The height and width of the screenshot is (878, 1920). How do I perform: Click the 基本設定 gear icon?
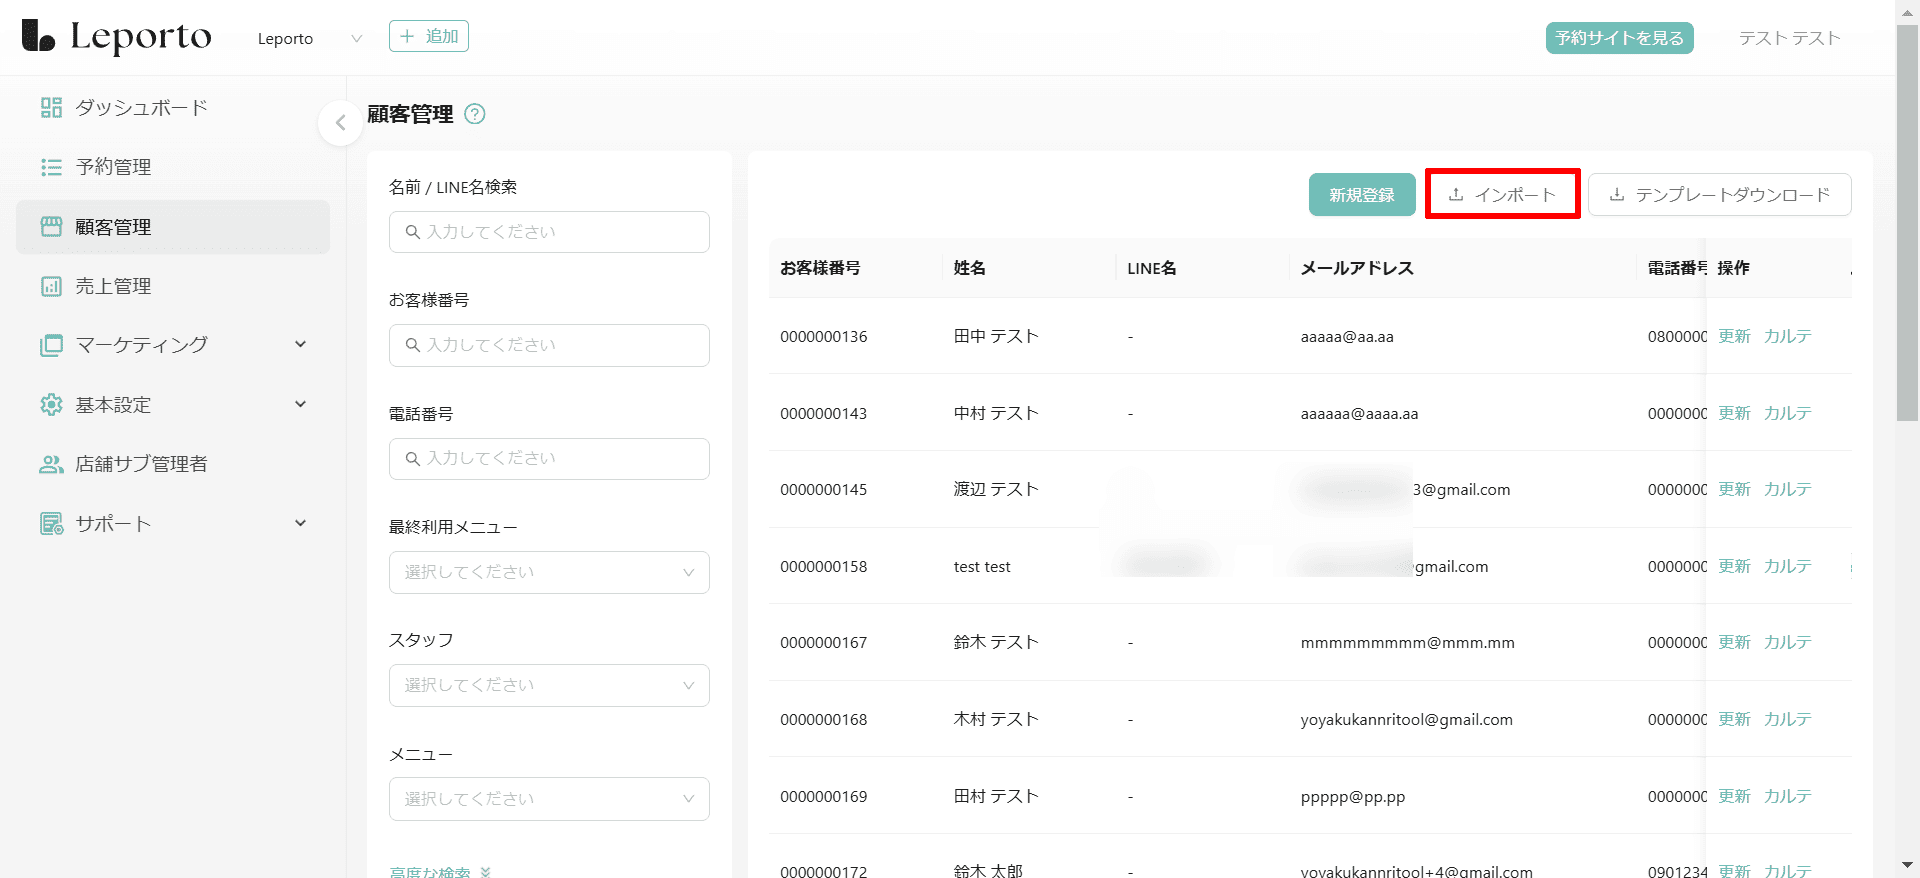[51, 405]
